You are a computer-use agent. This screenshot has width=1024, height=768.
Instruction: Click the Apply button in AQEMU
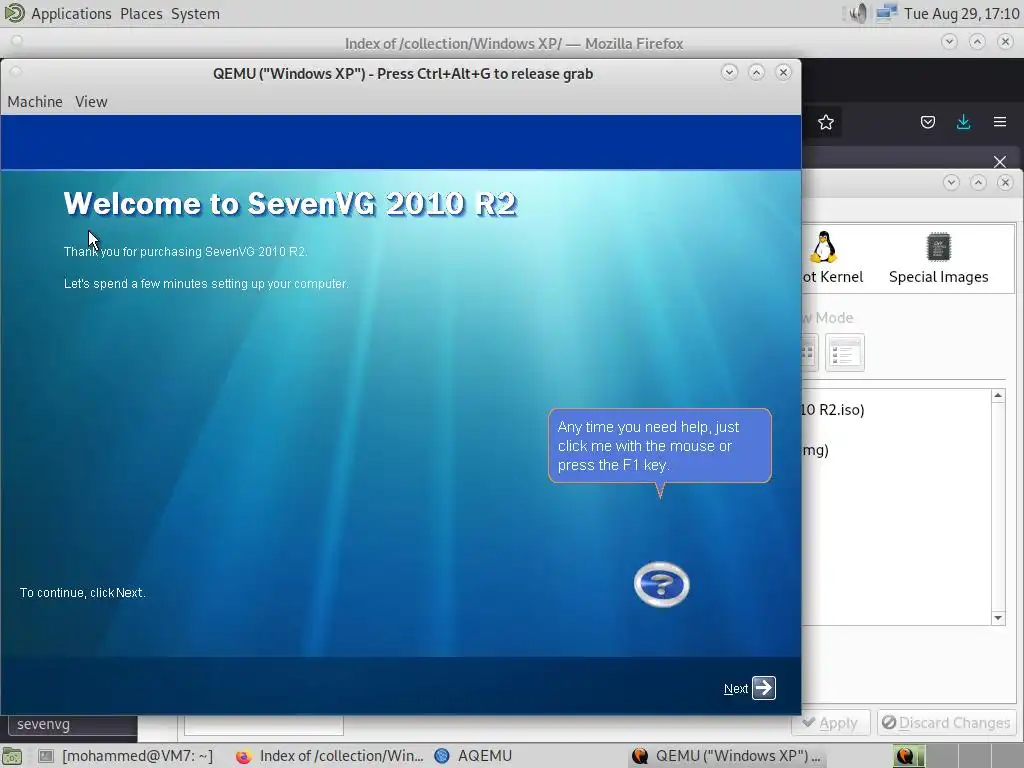pos(831,723)
